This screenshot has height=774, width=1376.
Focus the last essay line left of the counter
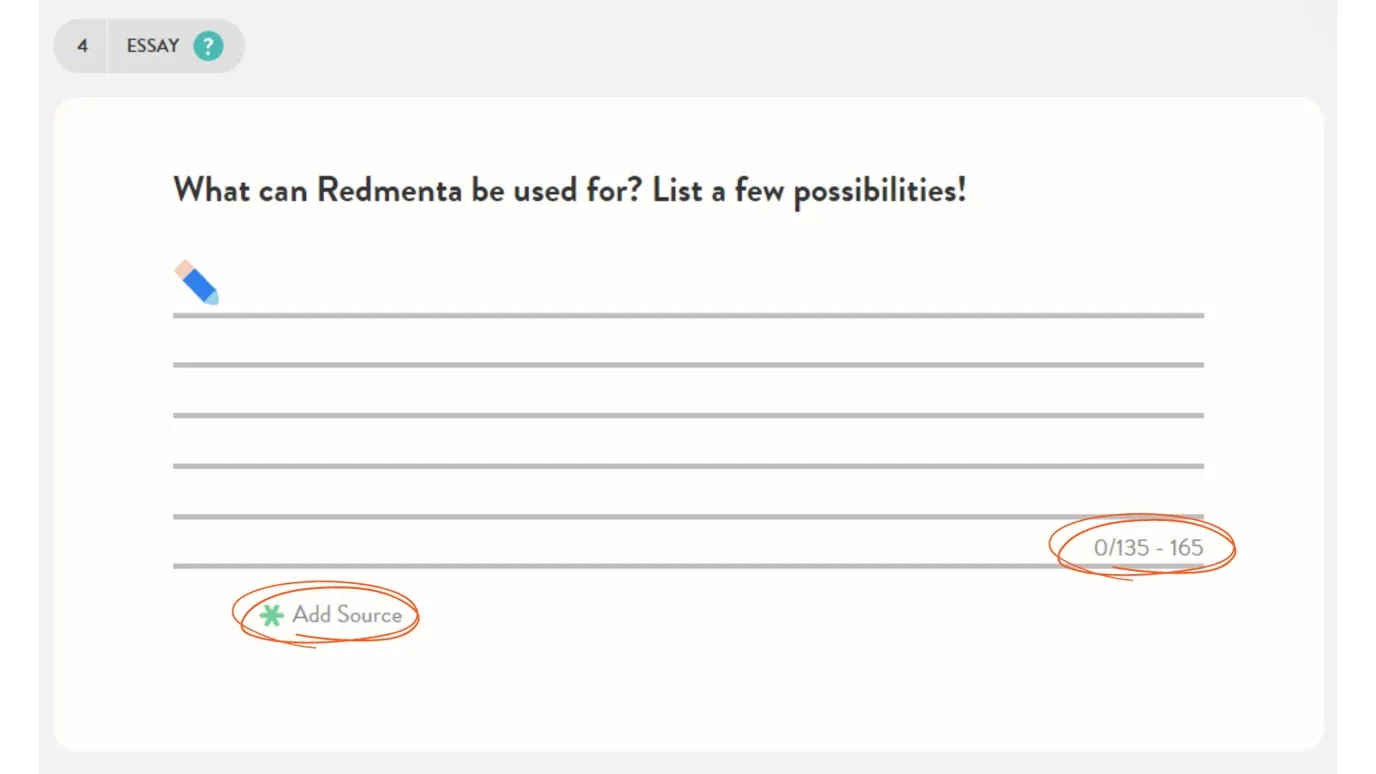(x=630, y=543)
